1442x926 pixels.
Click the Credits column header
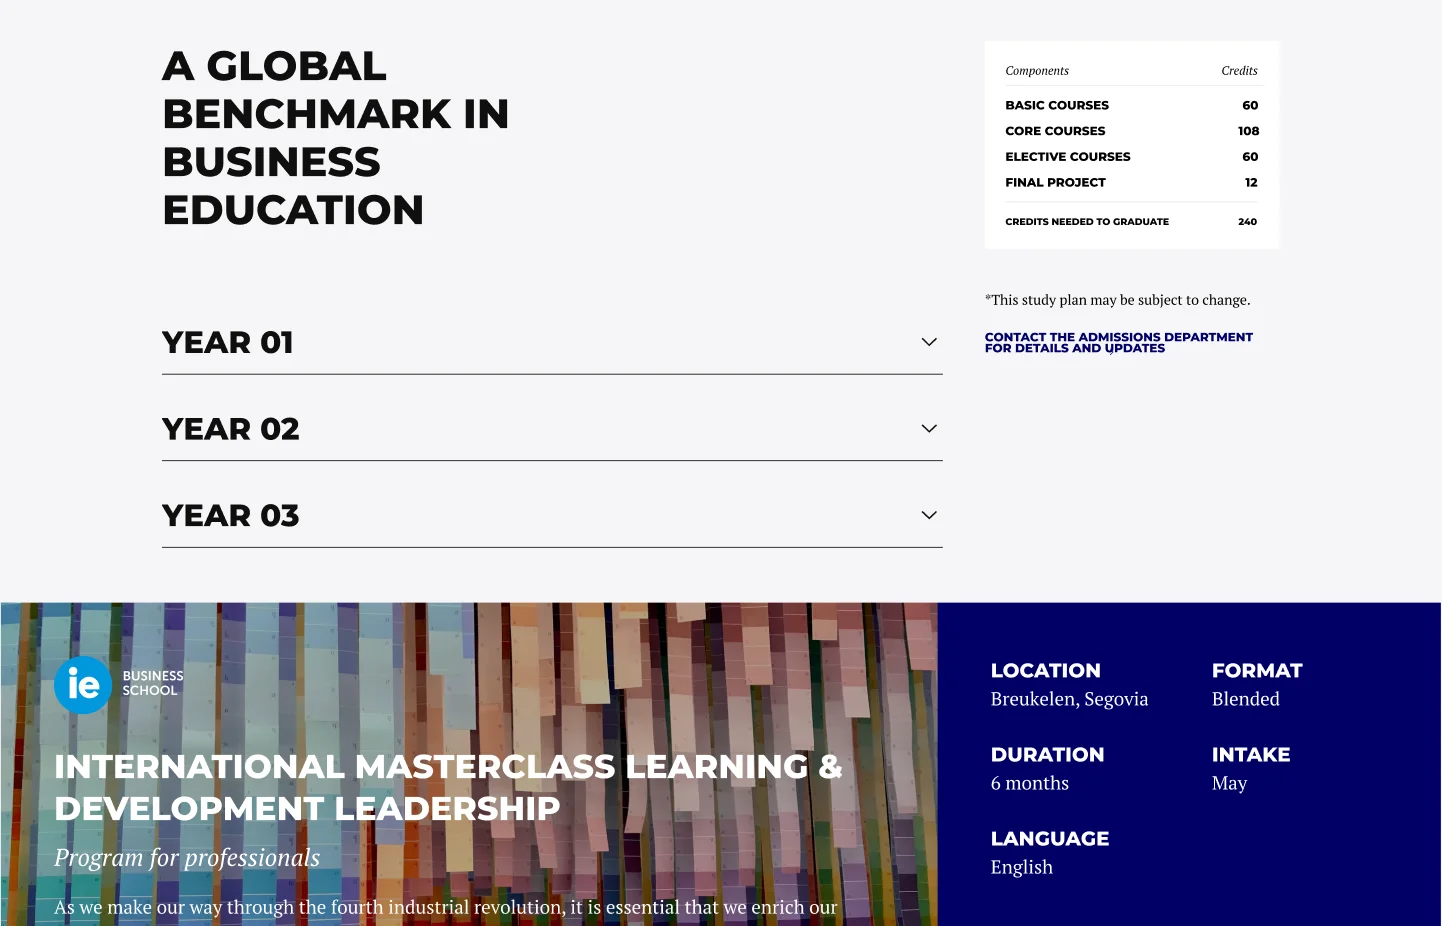pyautogui.click(x=1239, y=70)
